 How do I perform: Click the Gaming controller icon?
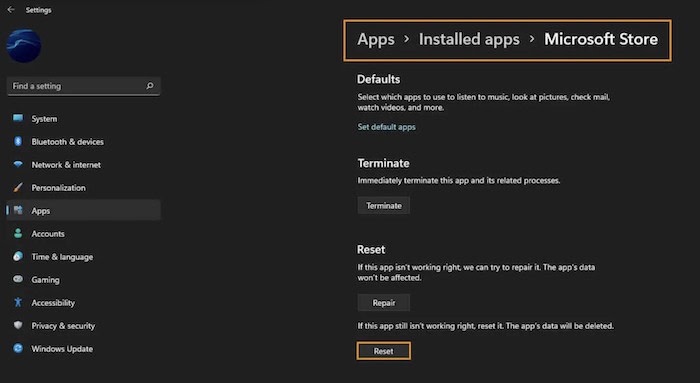[x=18, y=279]
